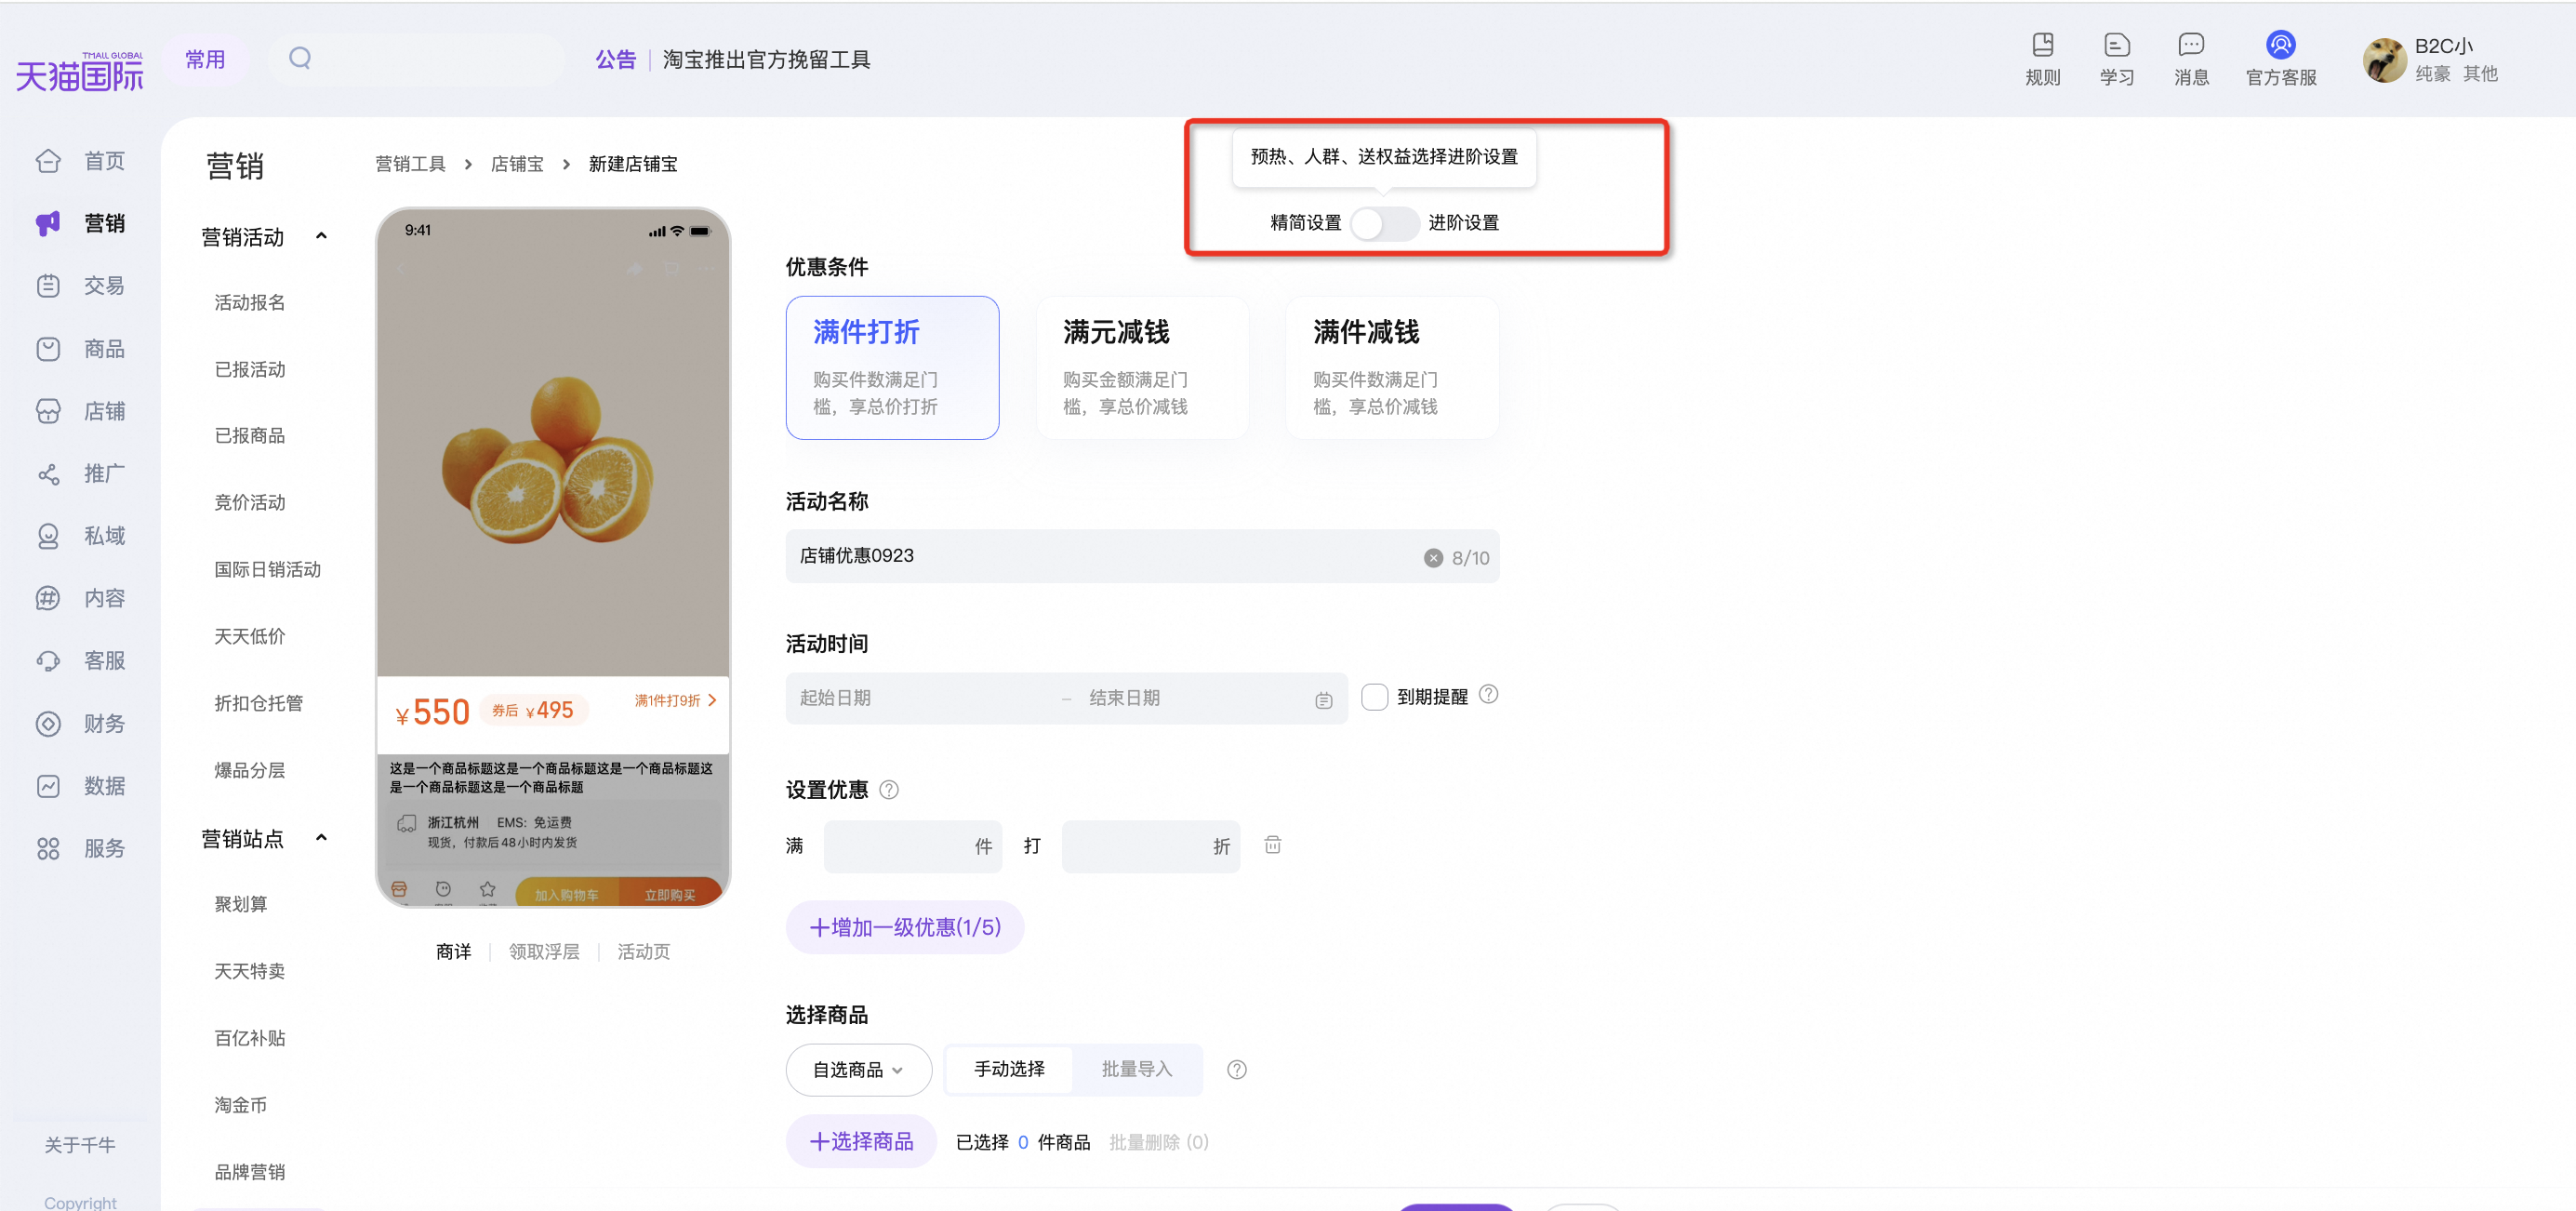Image resolution: width=2576 pixels, height=1211 pixels.
Task: Click the 常用 button
Action: pyautogui.click(x=205, y=59)
